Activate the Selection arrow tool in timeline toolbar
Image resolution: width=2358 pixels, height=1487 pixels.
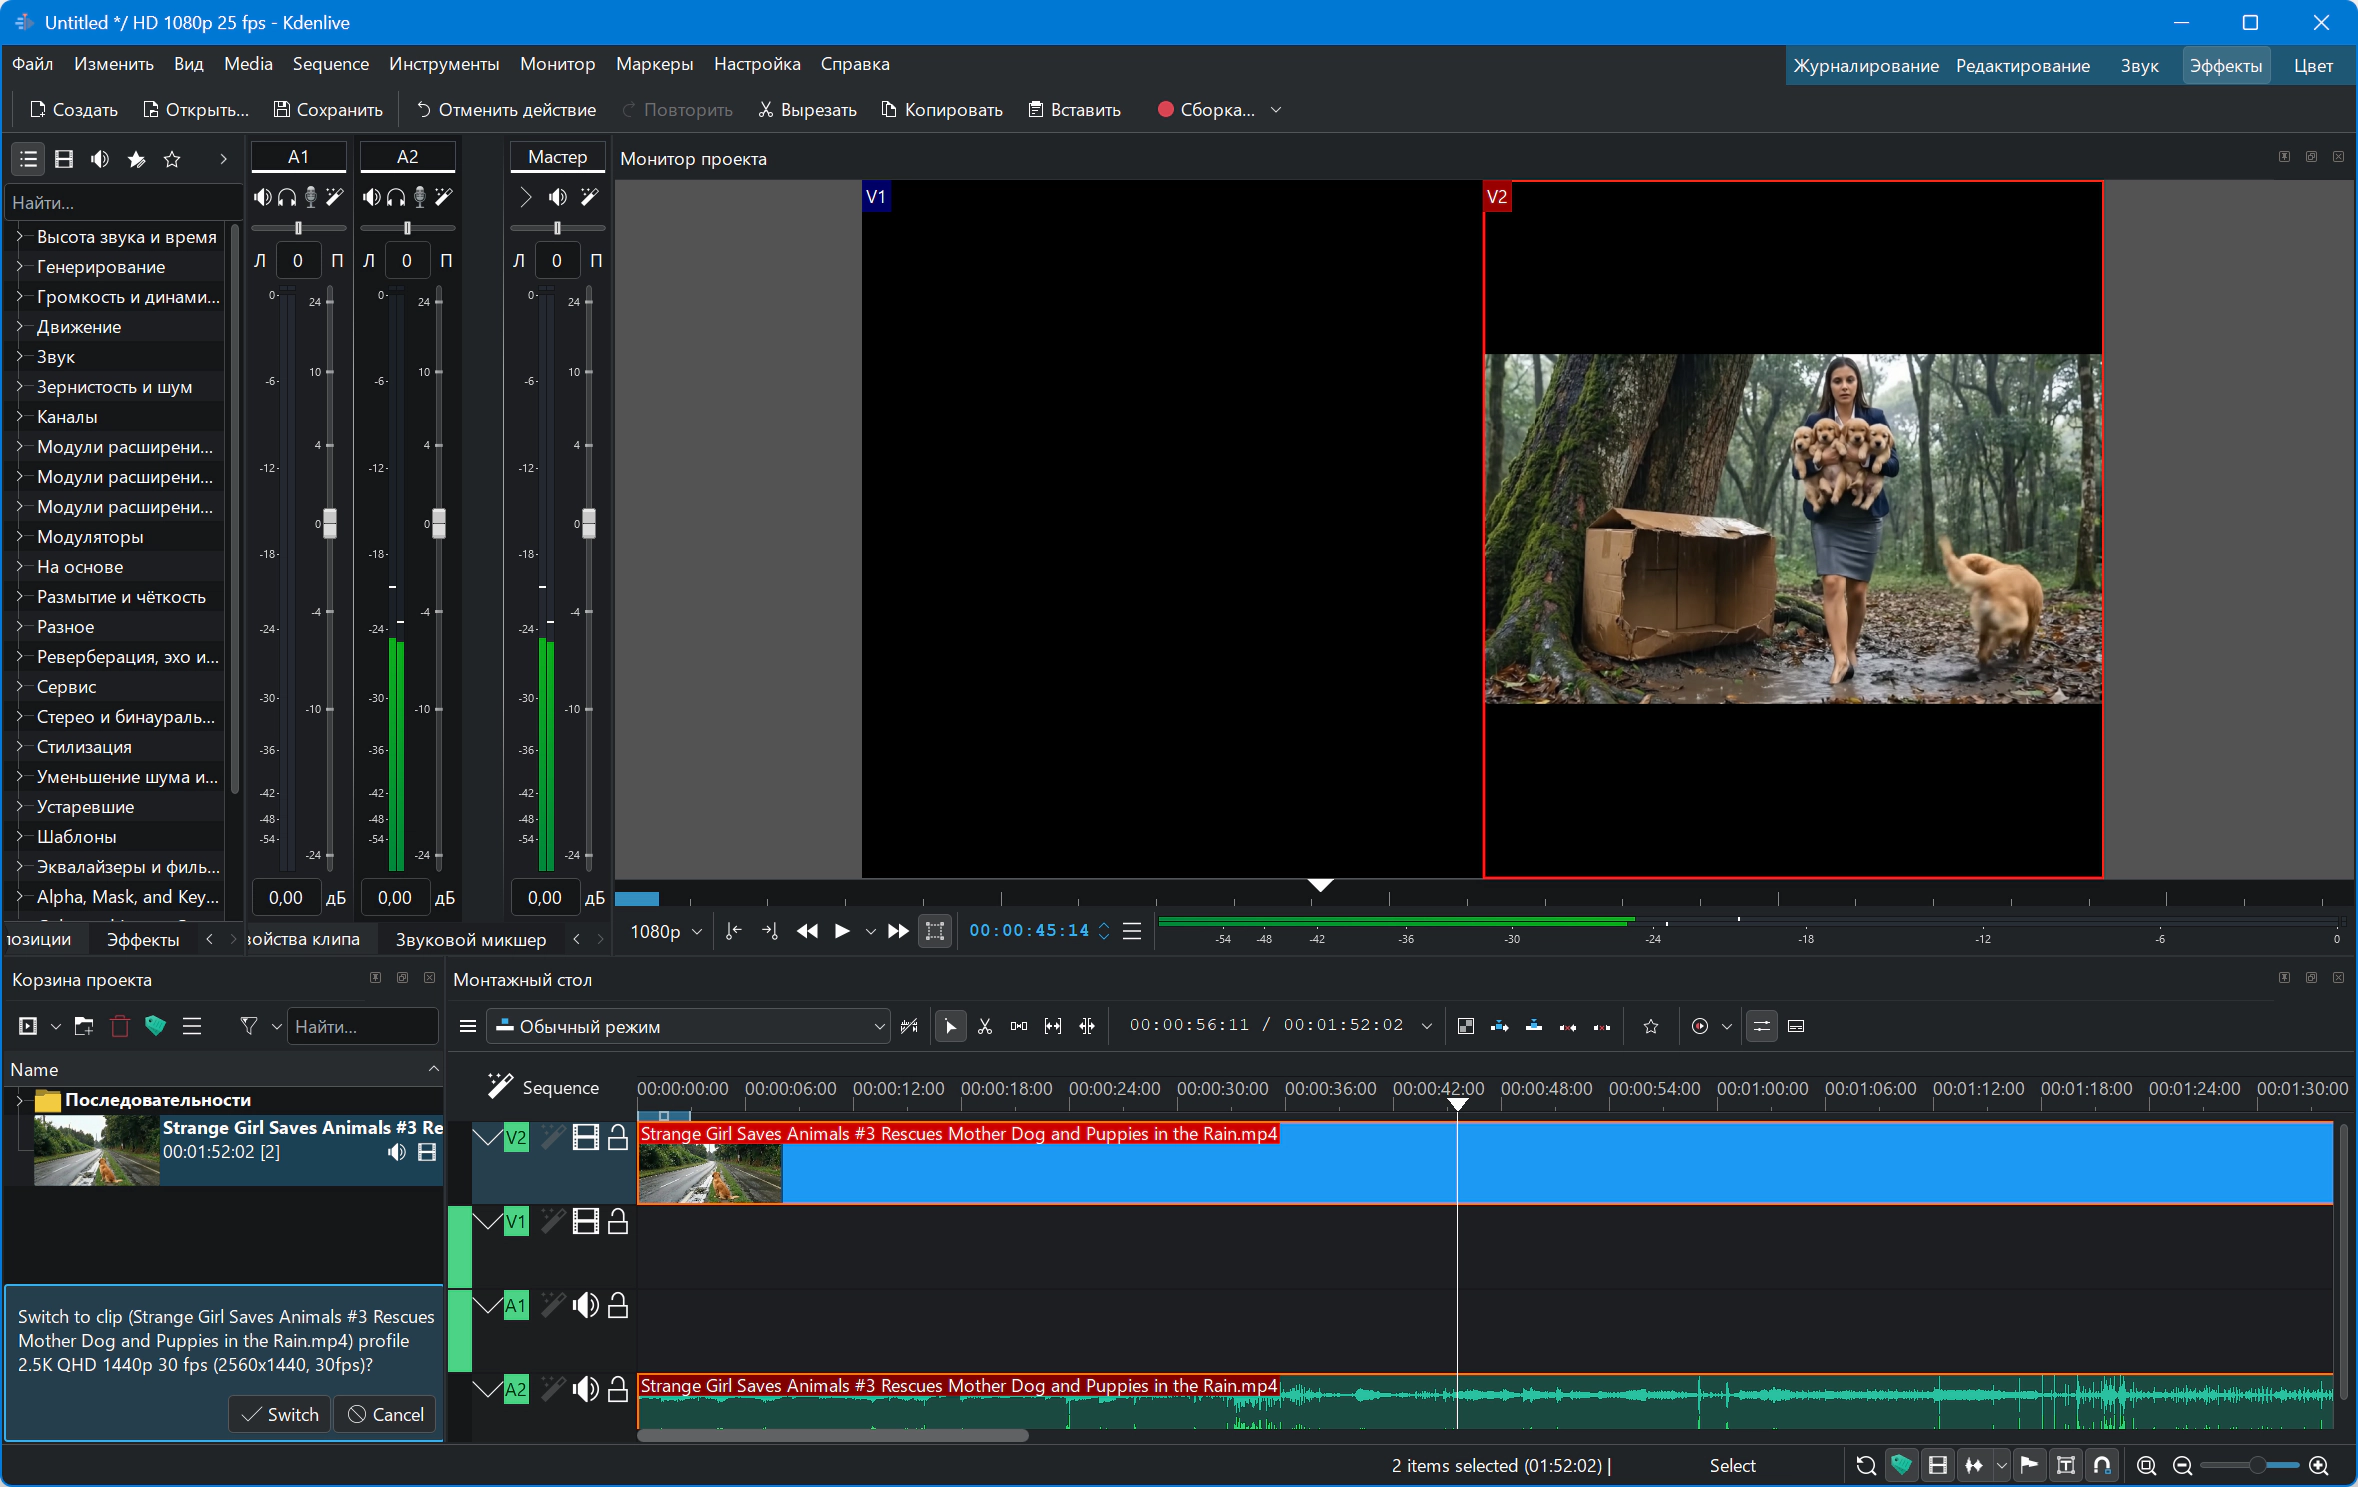click(x=951, y=1027)
